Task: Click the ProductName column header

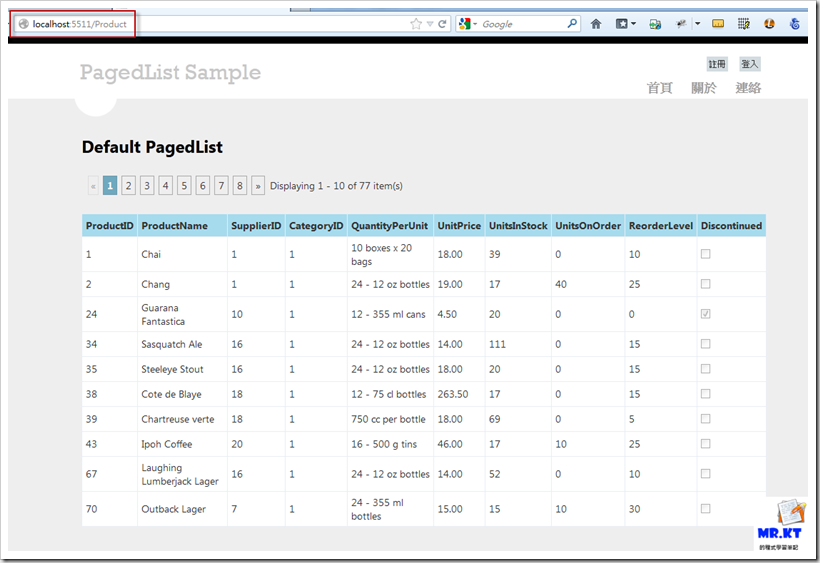Action: (183, 226)
